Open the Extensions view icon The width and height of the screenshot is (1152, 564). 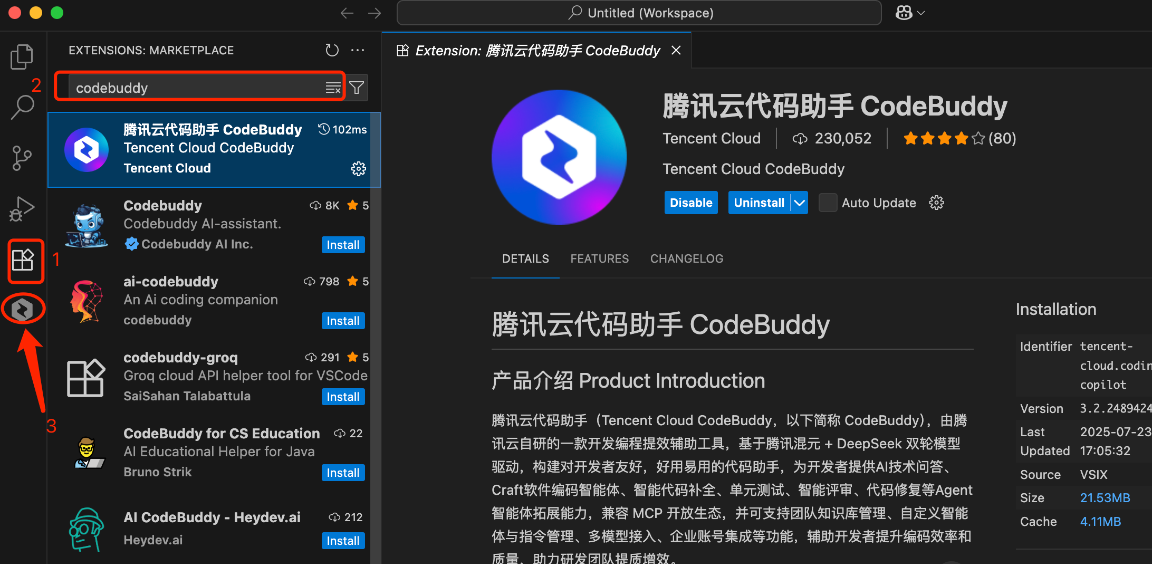(23, 259)
